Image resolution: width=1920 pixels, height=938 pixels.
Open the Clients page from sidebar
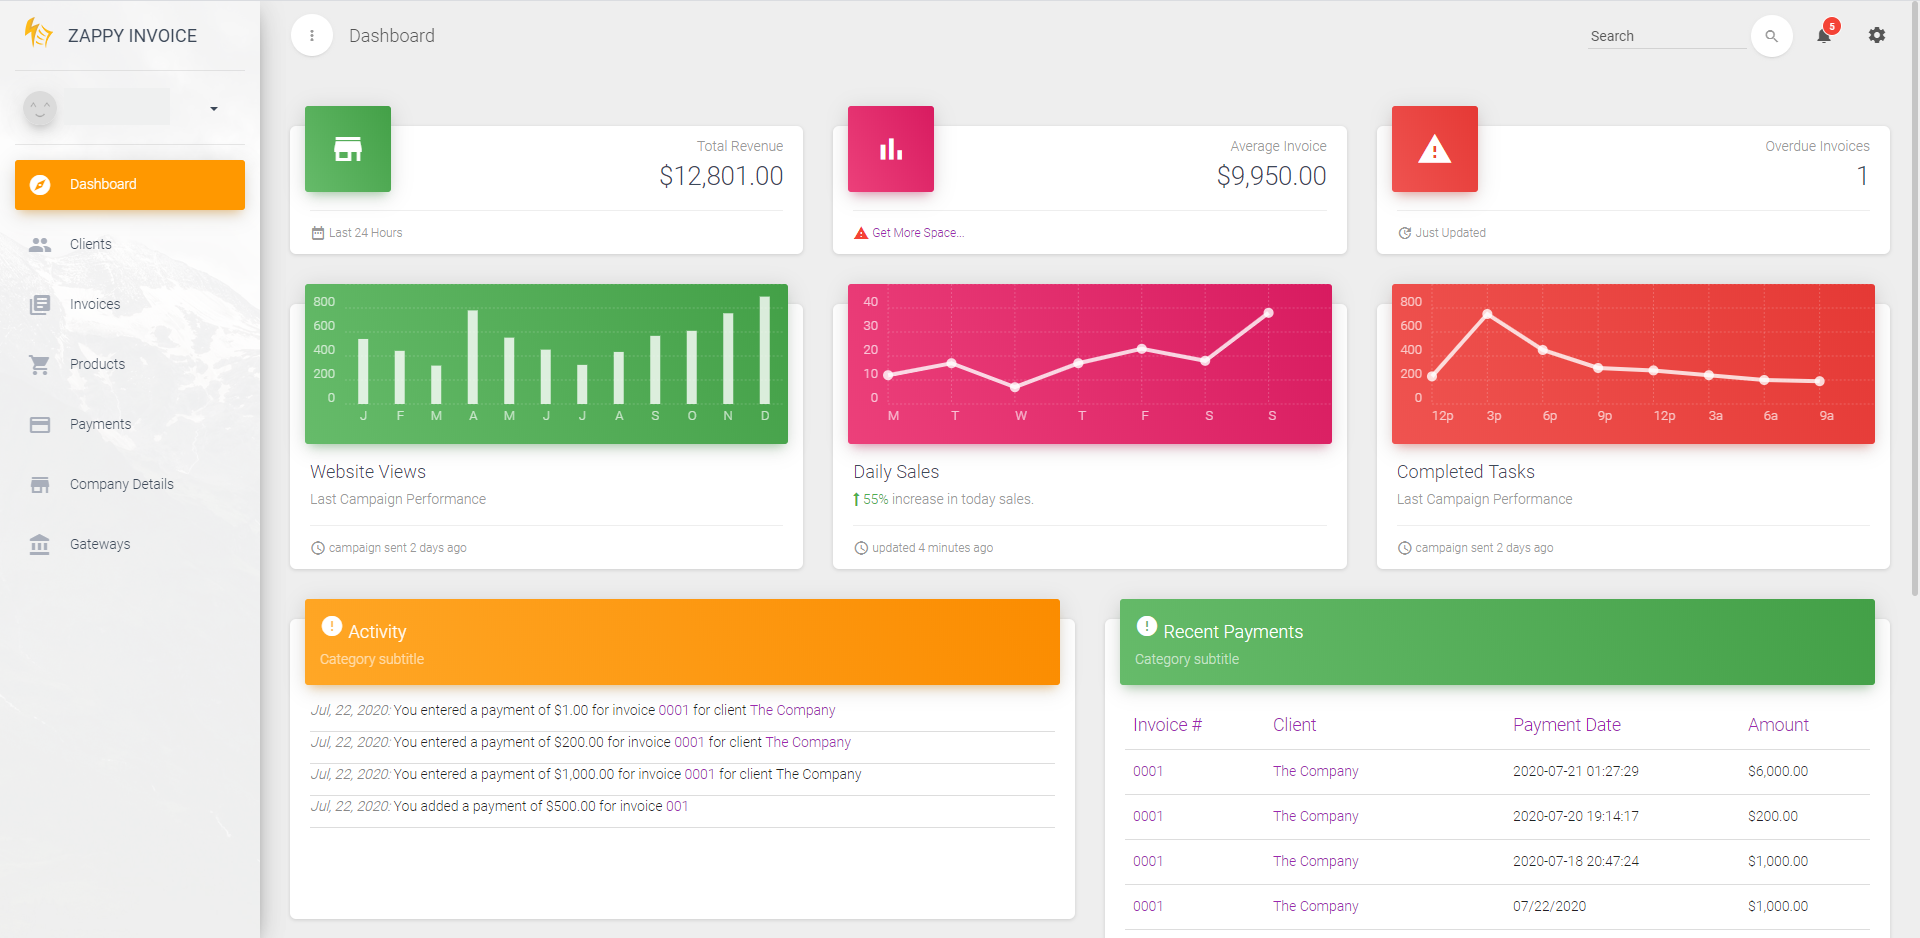click(91, 244)
